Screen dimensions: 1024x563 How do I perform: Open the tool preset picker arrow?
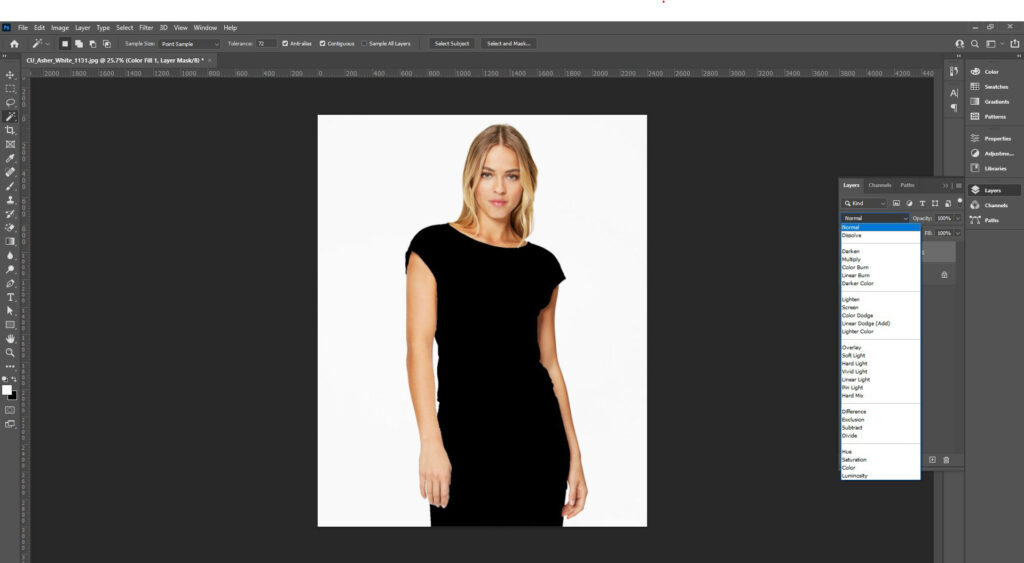pyautogui.click(x=48, y=44)
